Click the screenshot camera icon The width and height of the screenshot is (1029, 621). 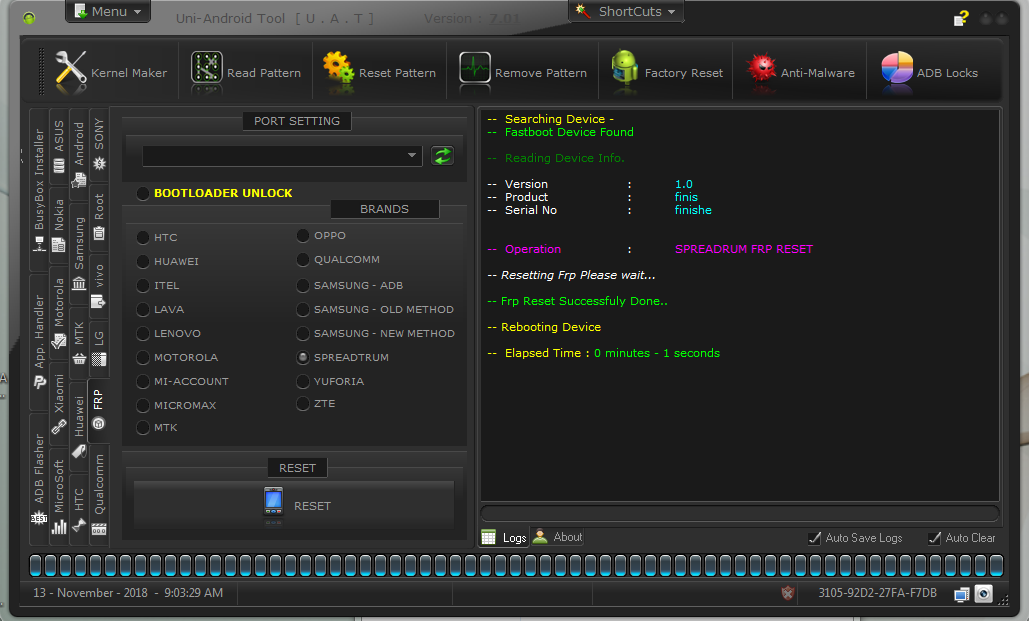[983, 593]
